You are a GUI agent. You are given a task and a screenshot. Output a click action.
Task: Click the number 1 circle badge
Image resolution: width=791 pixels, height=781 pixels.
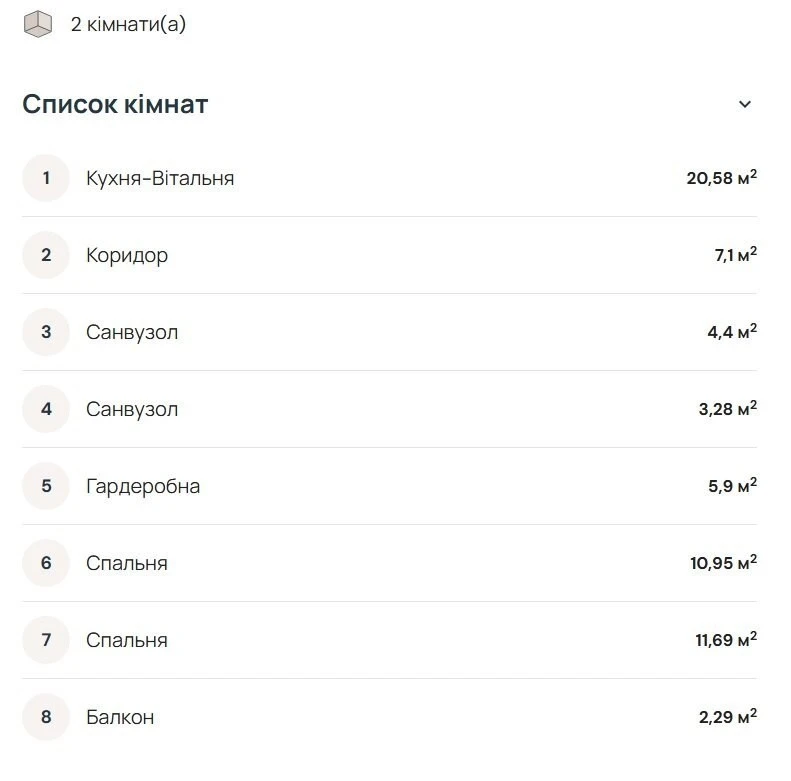tap(46, 178)
